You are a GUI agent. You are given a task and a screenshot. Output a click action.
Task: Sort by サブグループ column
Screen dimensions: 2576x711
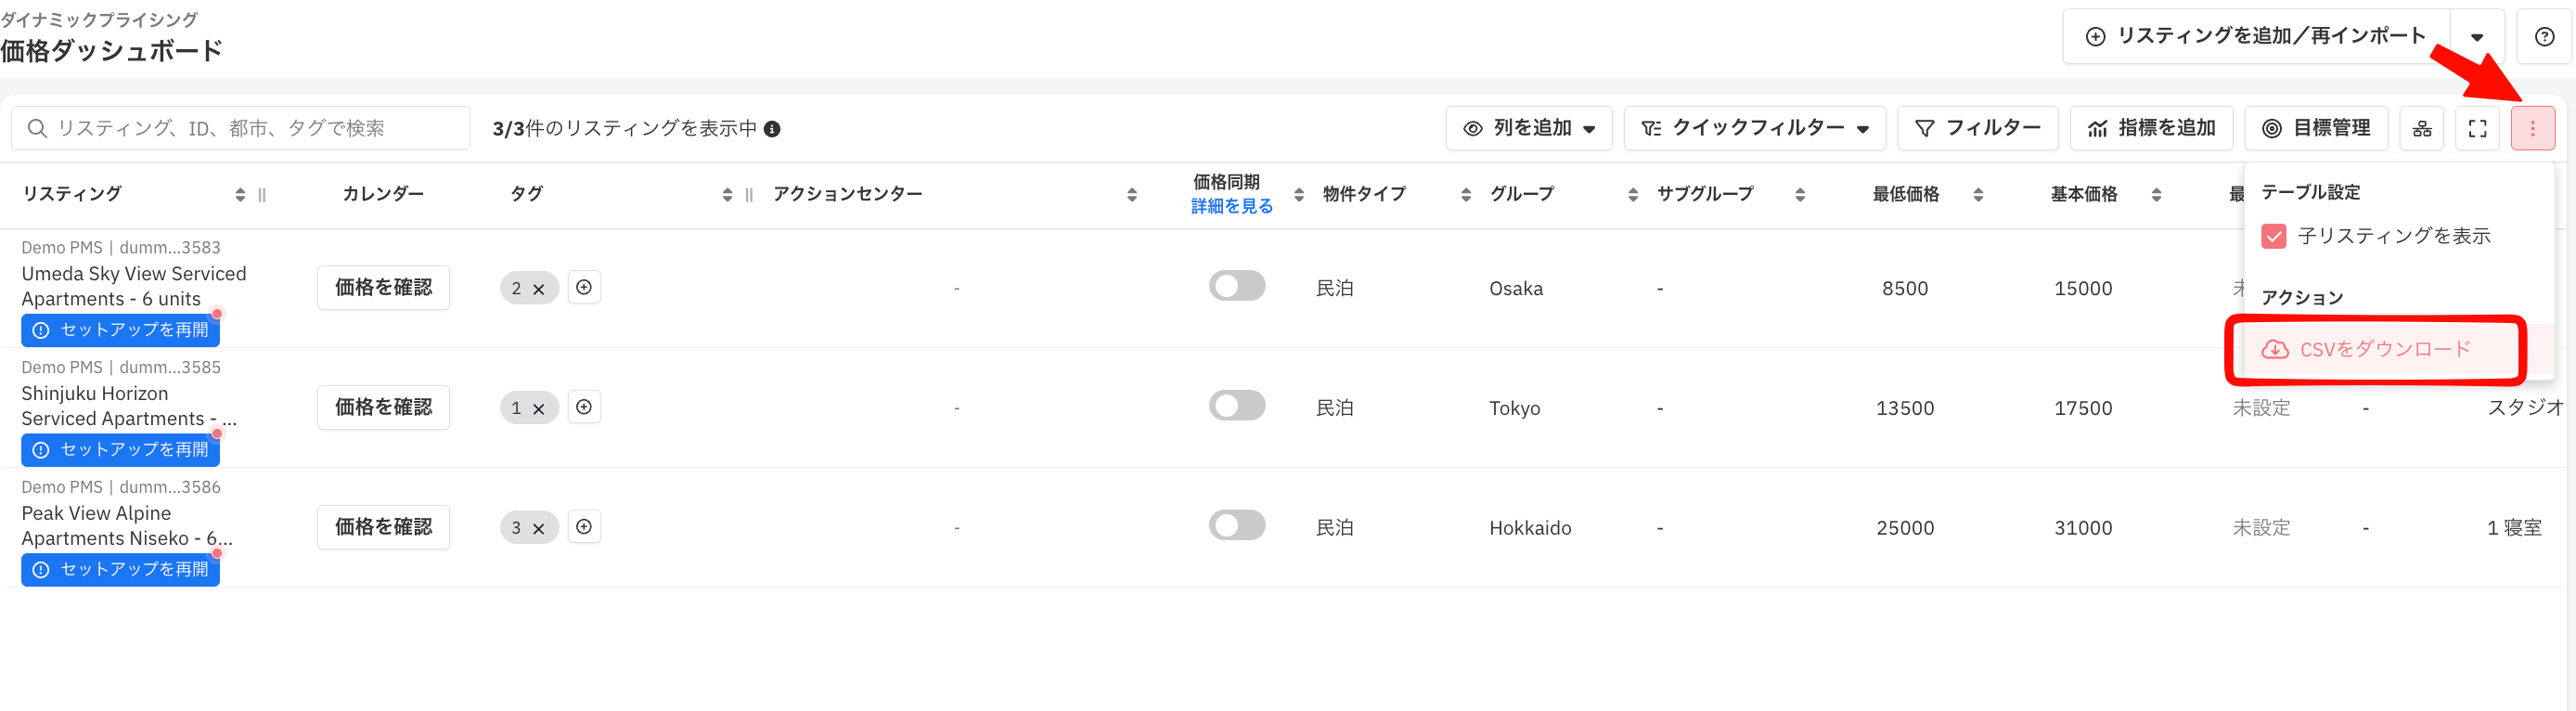coord(1800,195)
